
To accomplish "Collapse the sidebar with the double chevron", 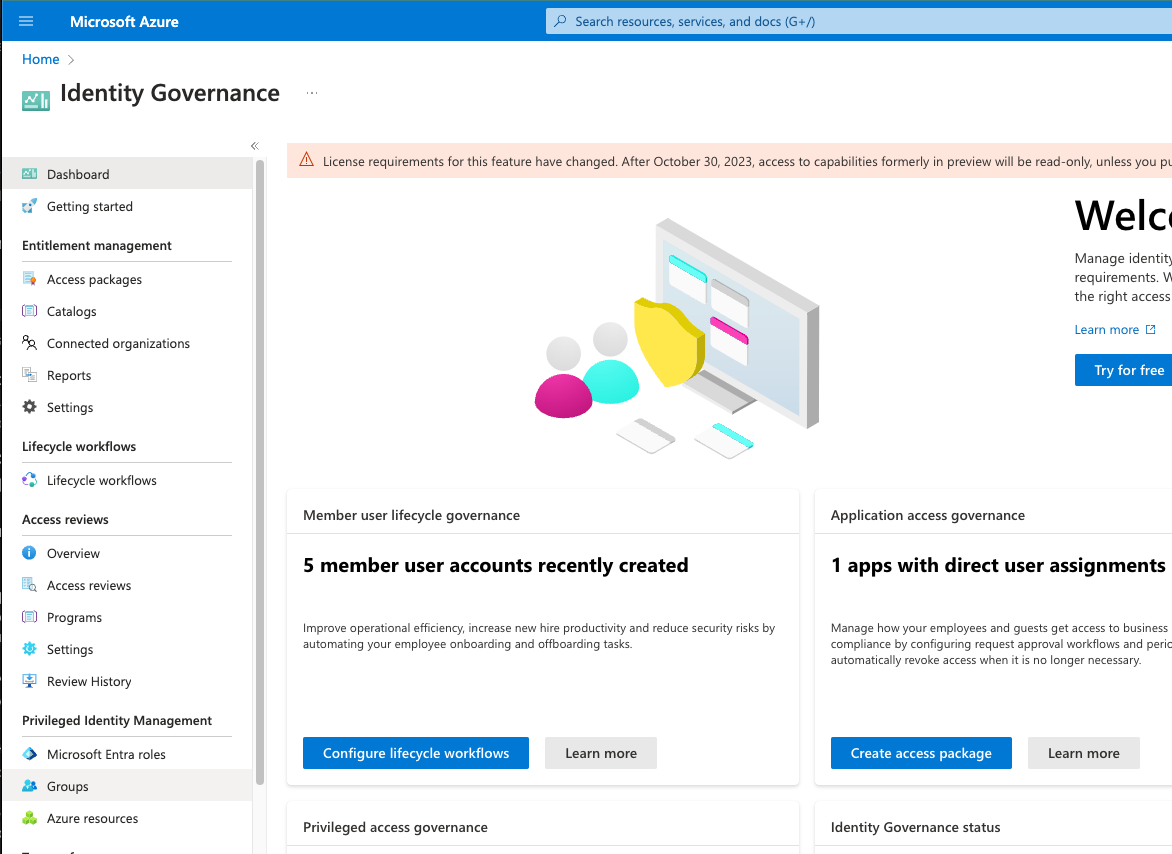I will (x=254, y=145).
